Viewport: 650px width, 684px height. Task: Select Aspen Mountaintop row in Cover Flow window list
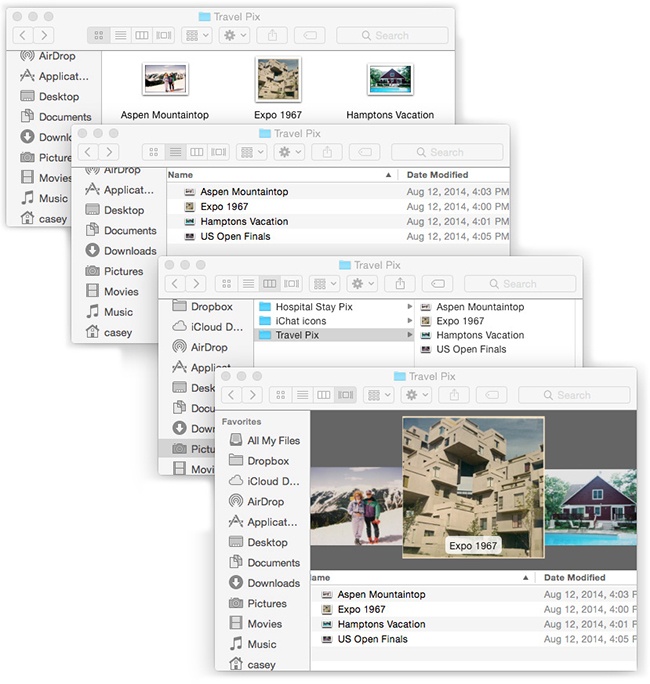[473, 595]
